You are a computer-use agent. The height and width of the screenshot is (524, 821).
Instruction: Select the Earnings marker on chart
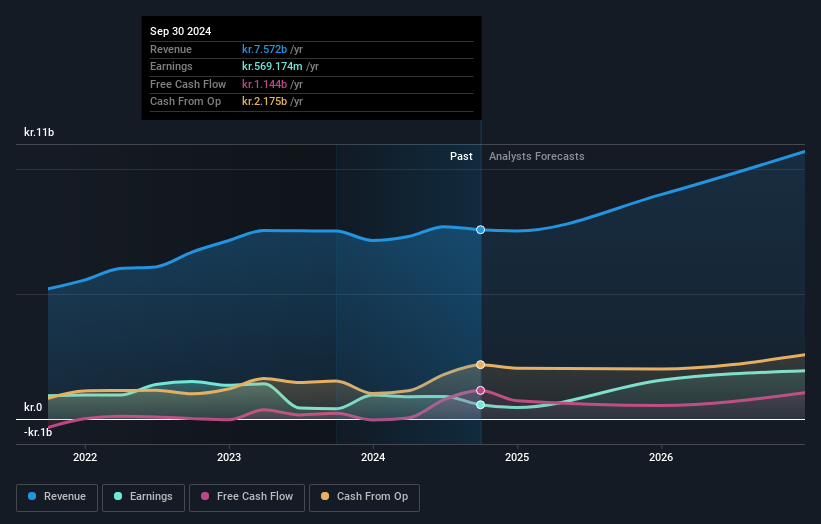(x=481, y=405)
